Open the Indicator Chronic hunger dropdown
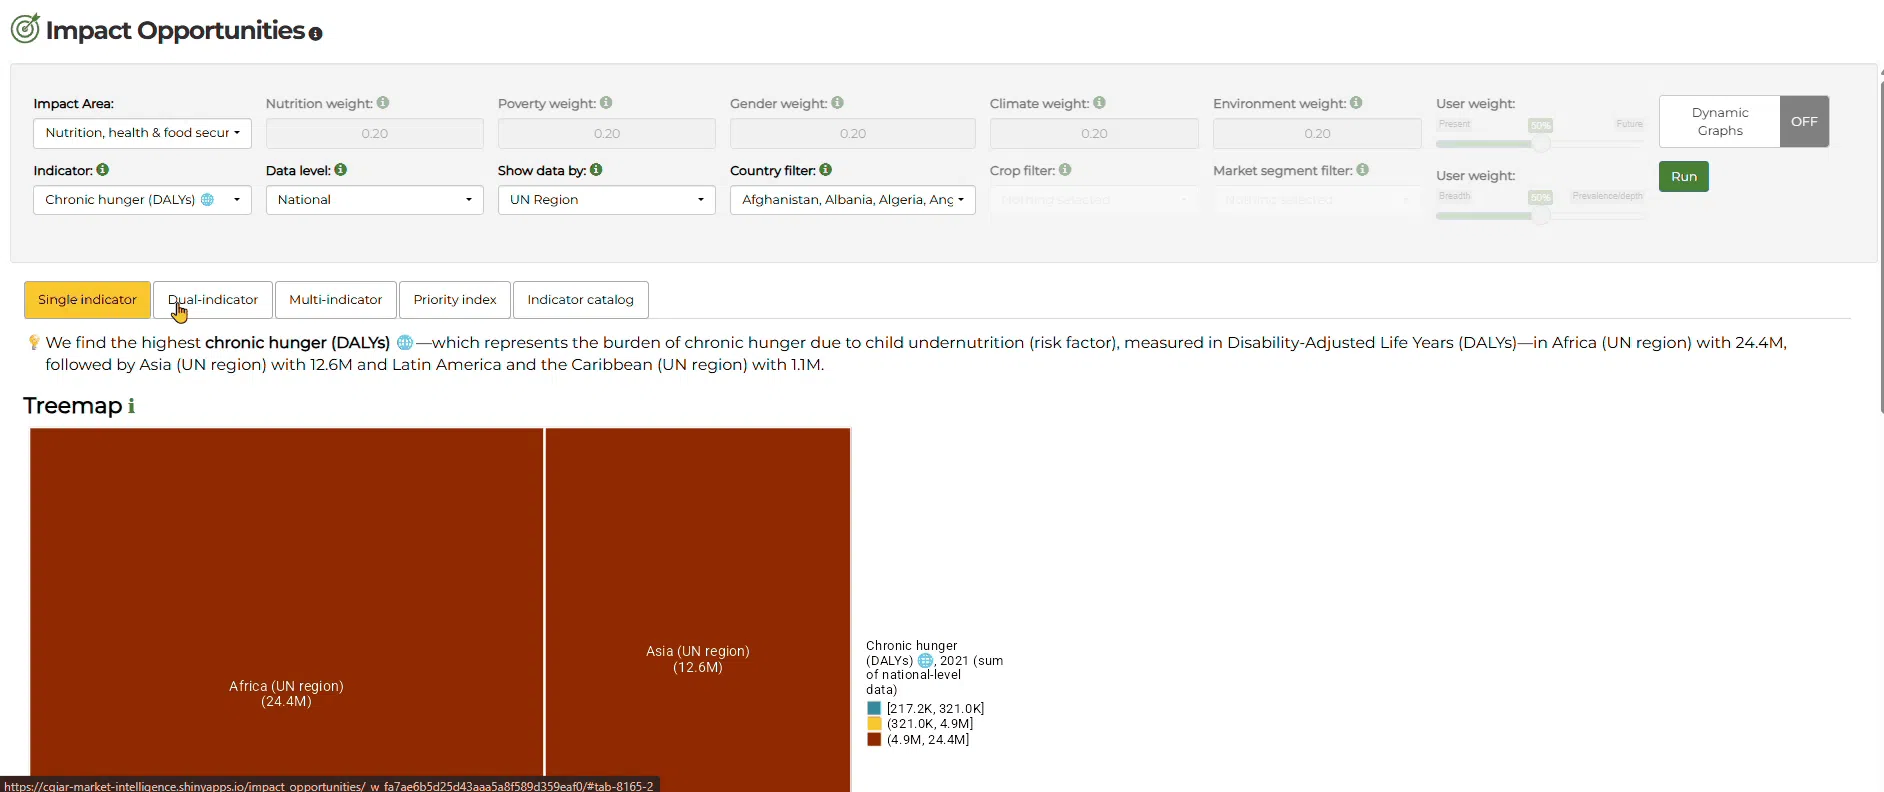The image size is (1884, 792). click(x=142, y=200)
